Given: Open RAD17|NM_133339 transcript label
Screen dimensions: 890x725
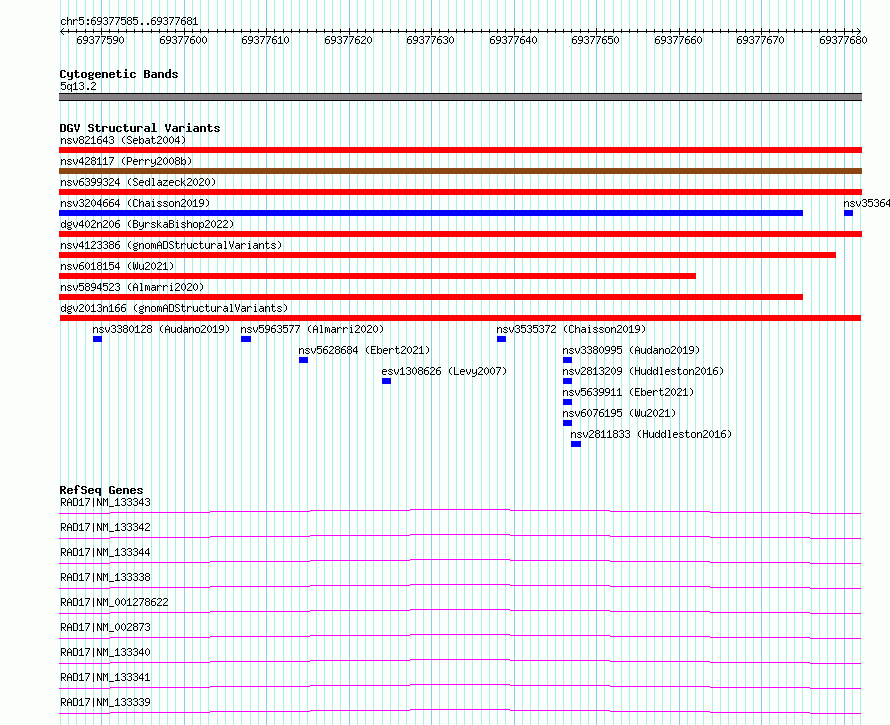Looking at the screenshot, I should coord(106,702).
